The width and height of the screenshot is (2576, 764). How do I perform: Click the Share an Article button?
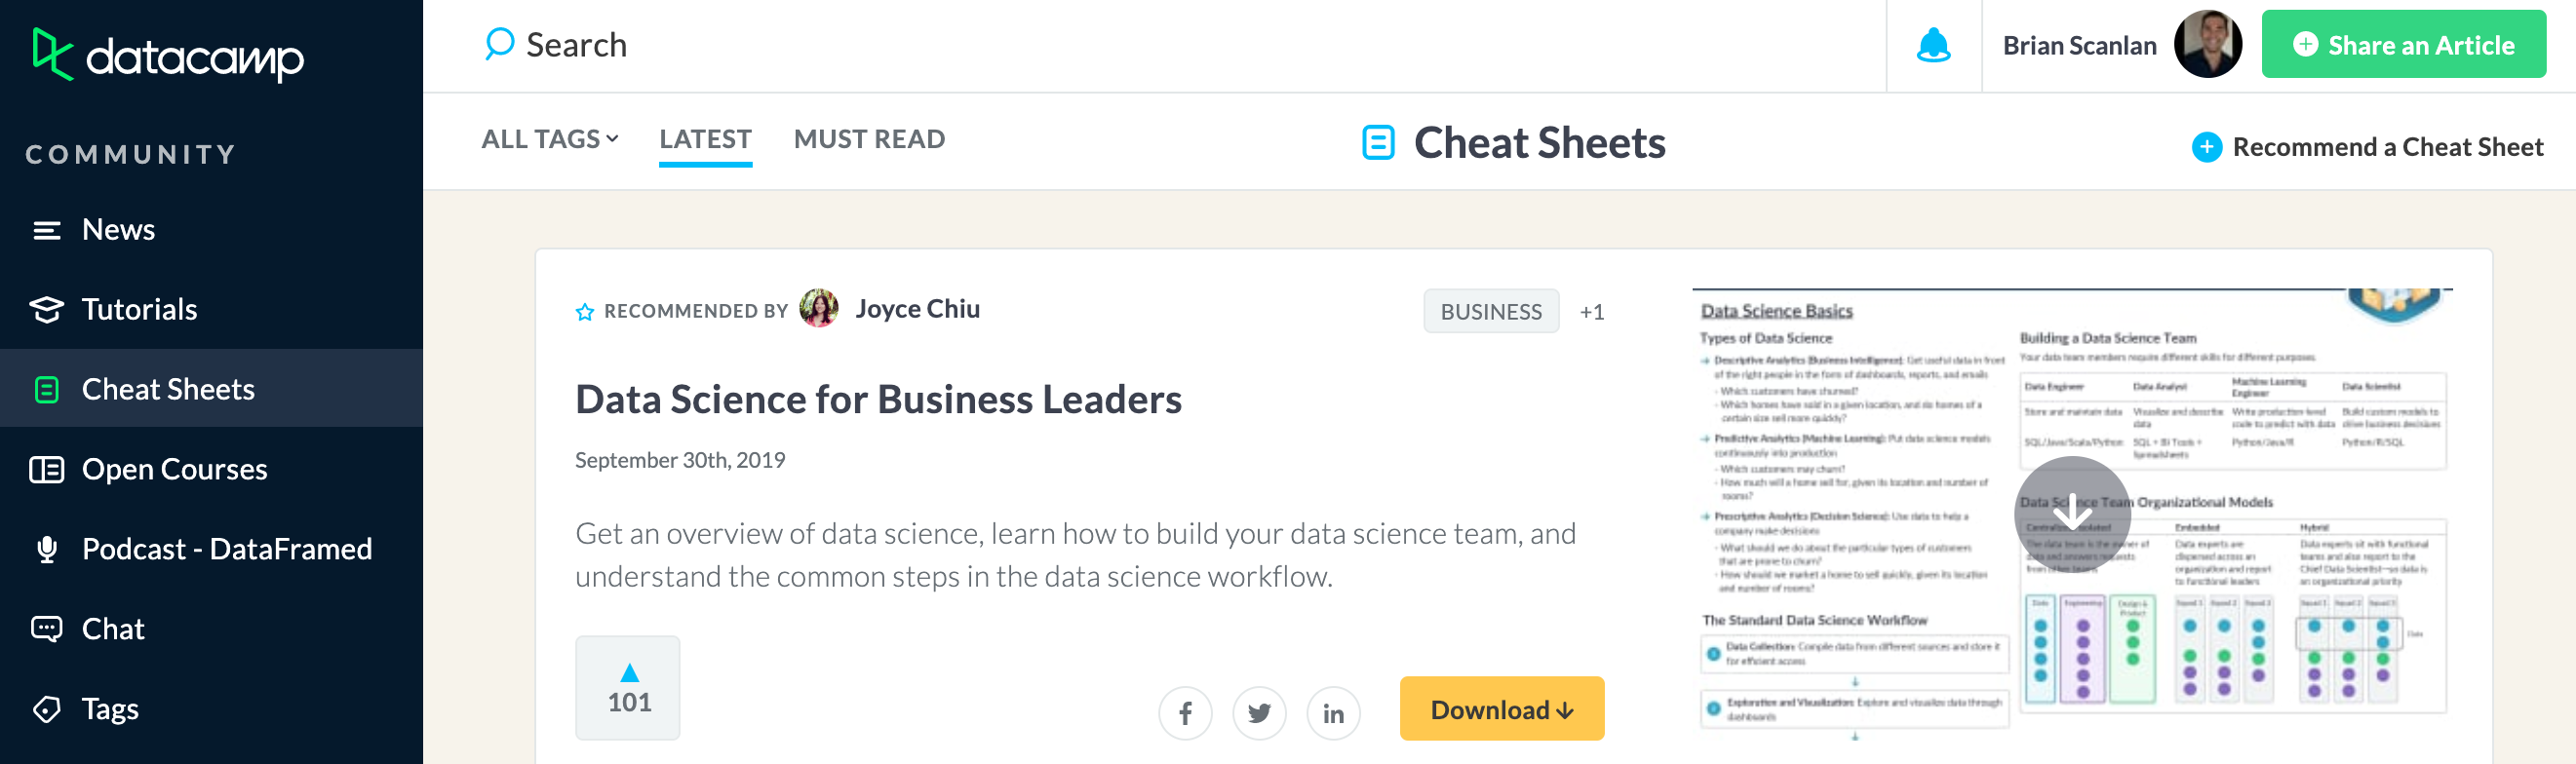[x=2403, y=45]
